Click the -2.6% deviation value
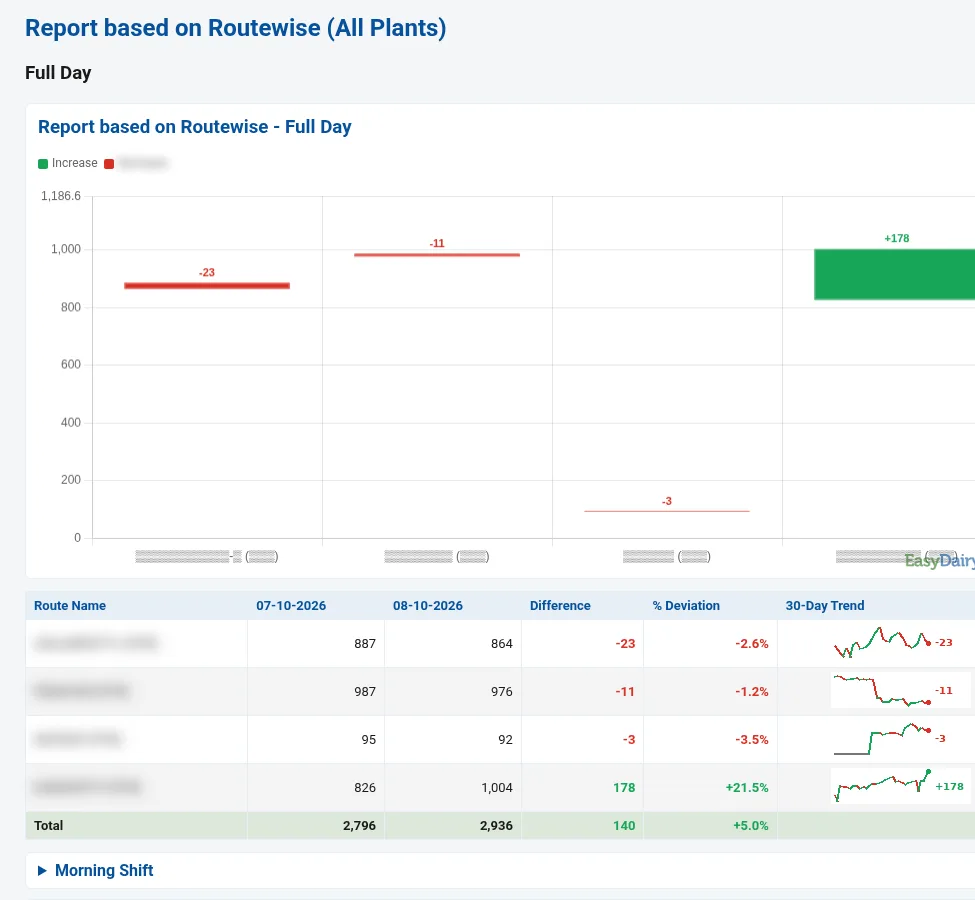Screen dimensions: 975x900 (752, 644)
